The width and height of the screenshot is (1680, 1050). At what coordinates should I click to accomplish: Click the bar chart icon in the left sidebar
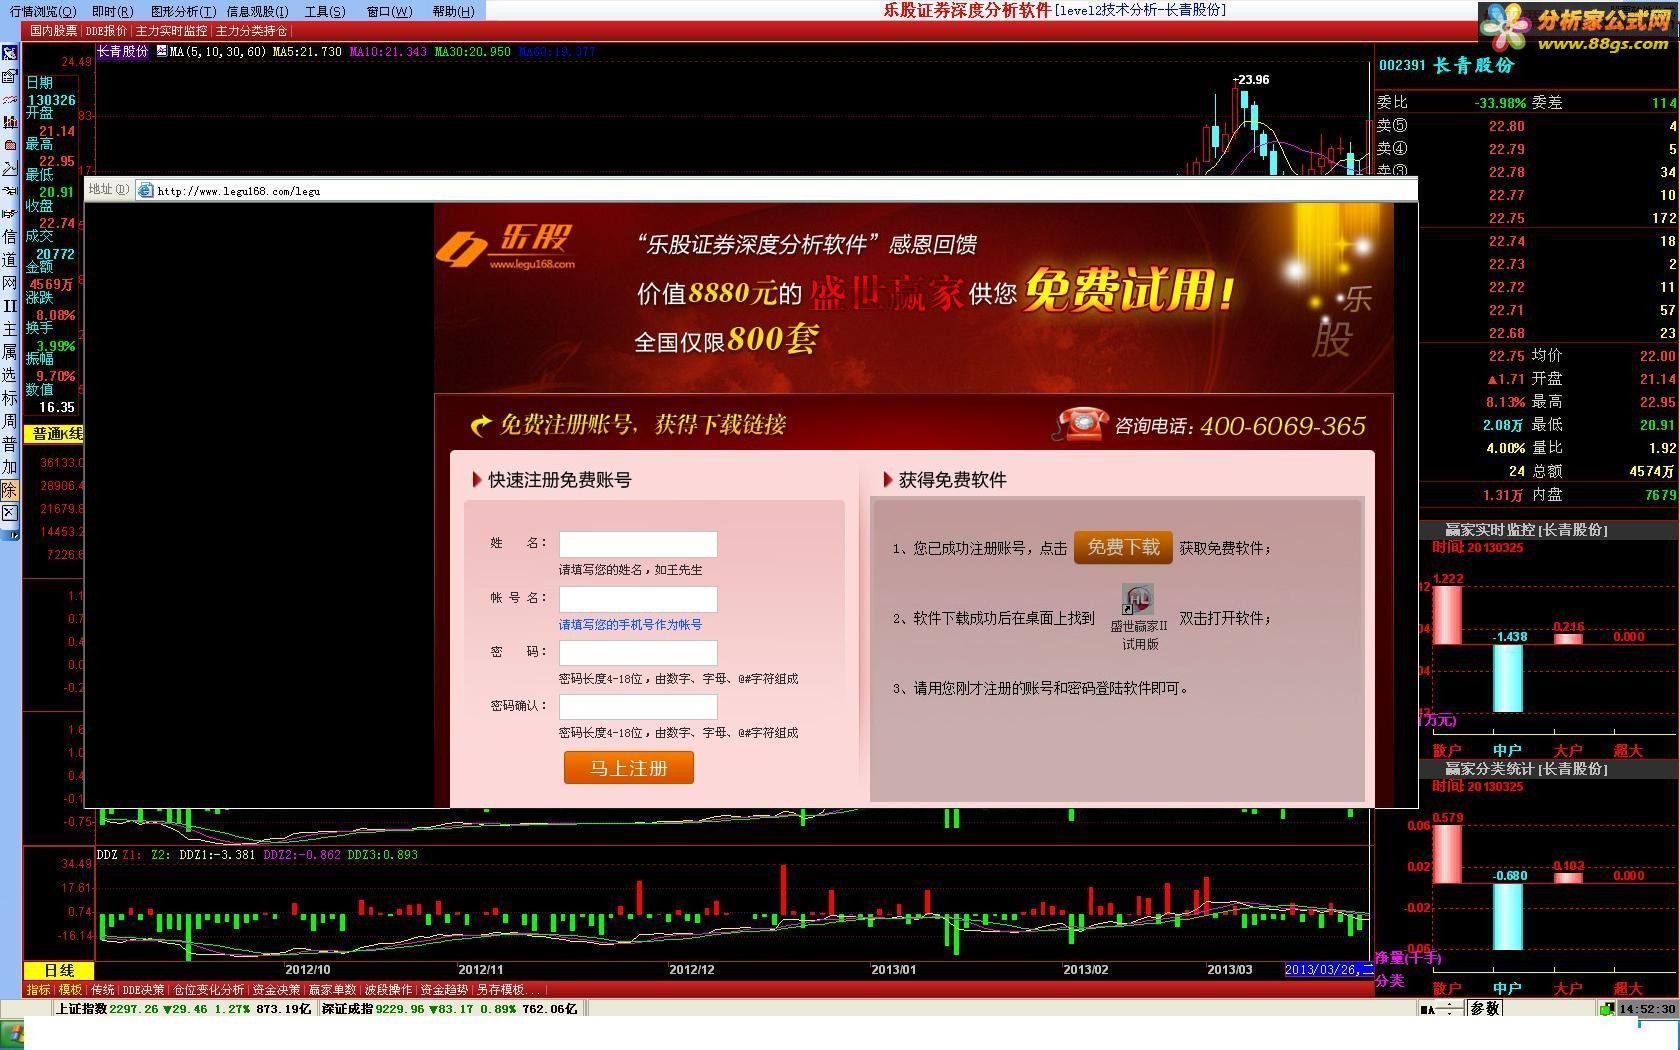(9, 122)
